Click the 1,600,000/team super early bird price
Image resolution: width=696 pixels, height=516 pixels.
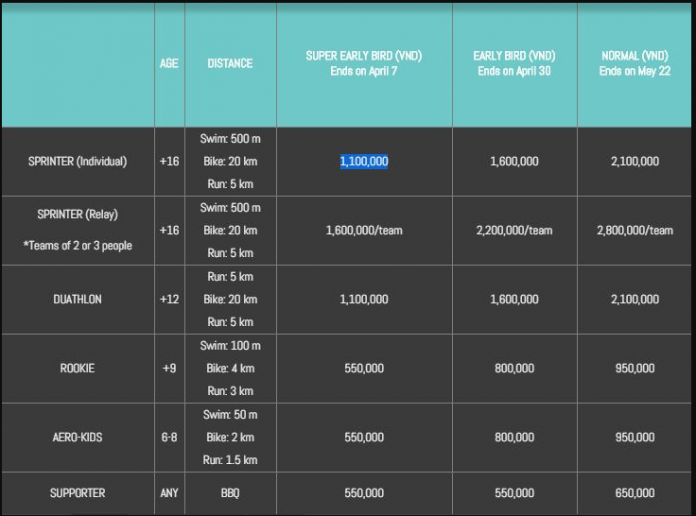click(x=364, y=230)
